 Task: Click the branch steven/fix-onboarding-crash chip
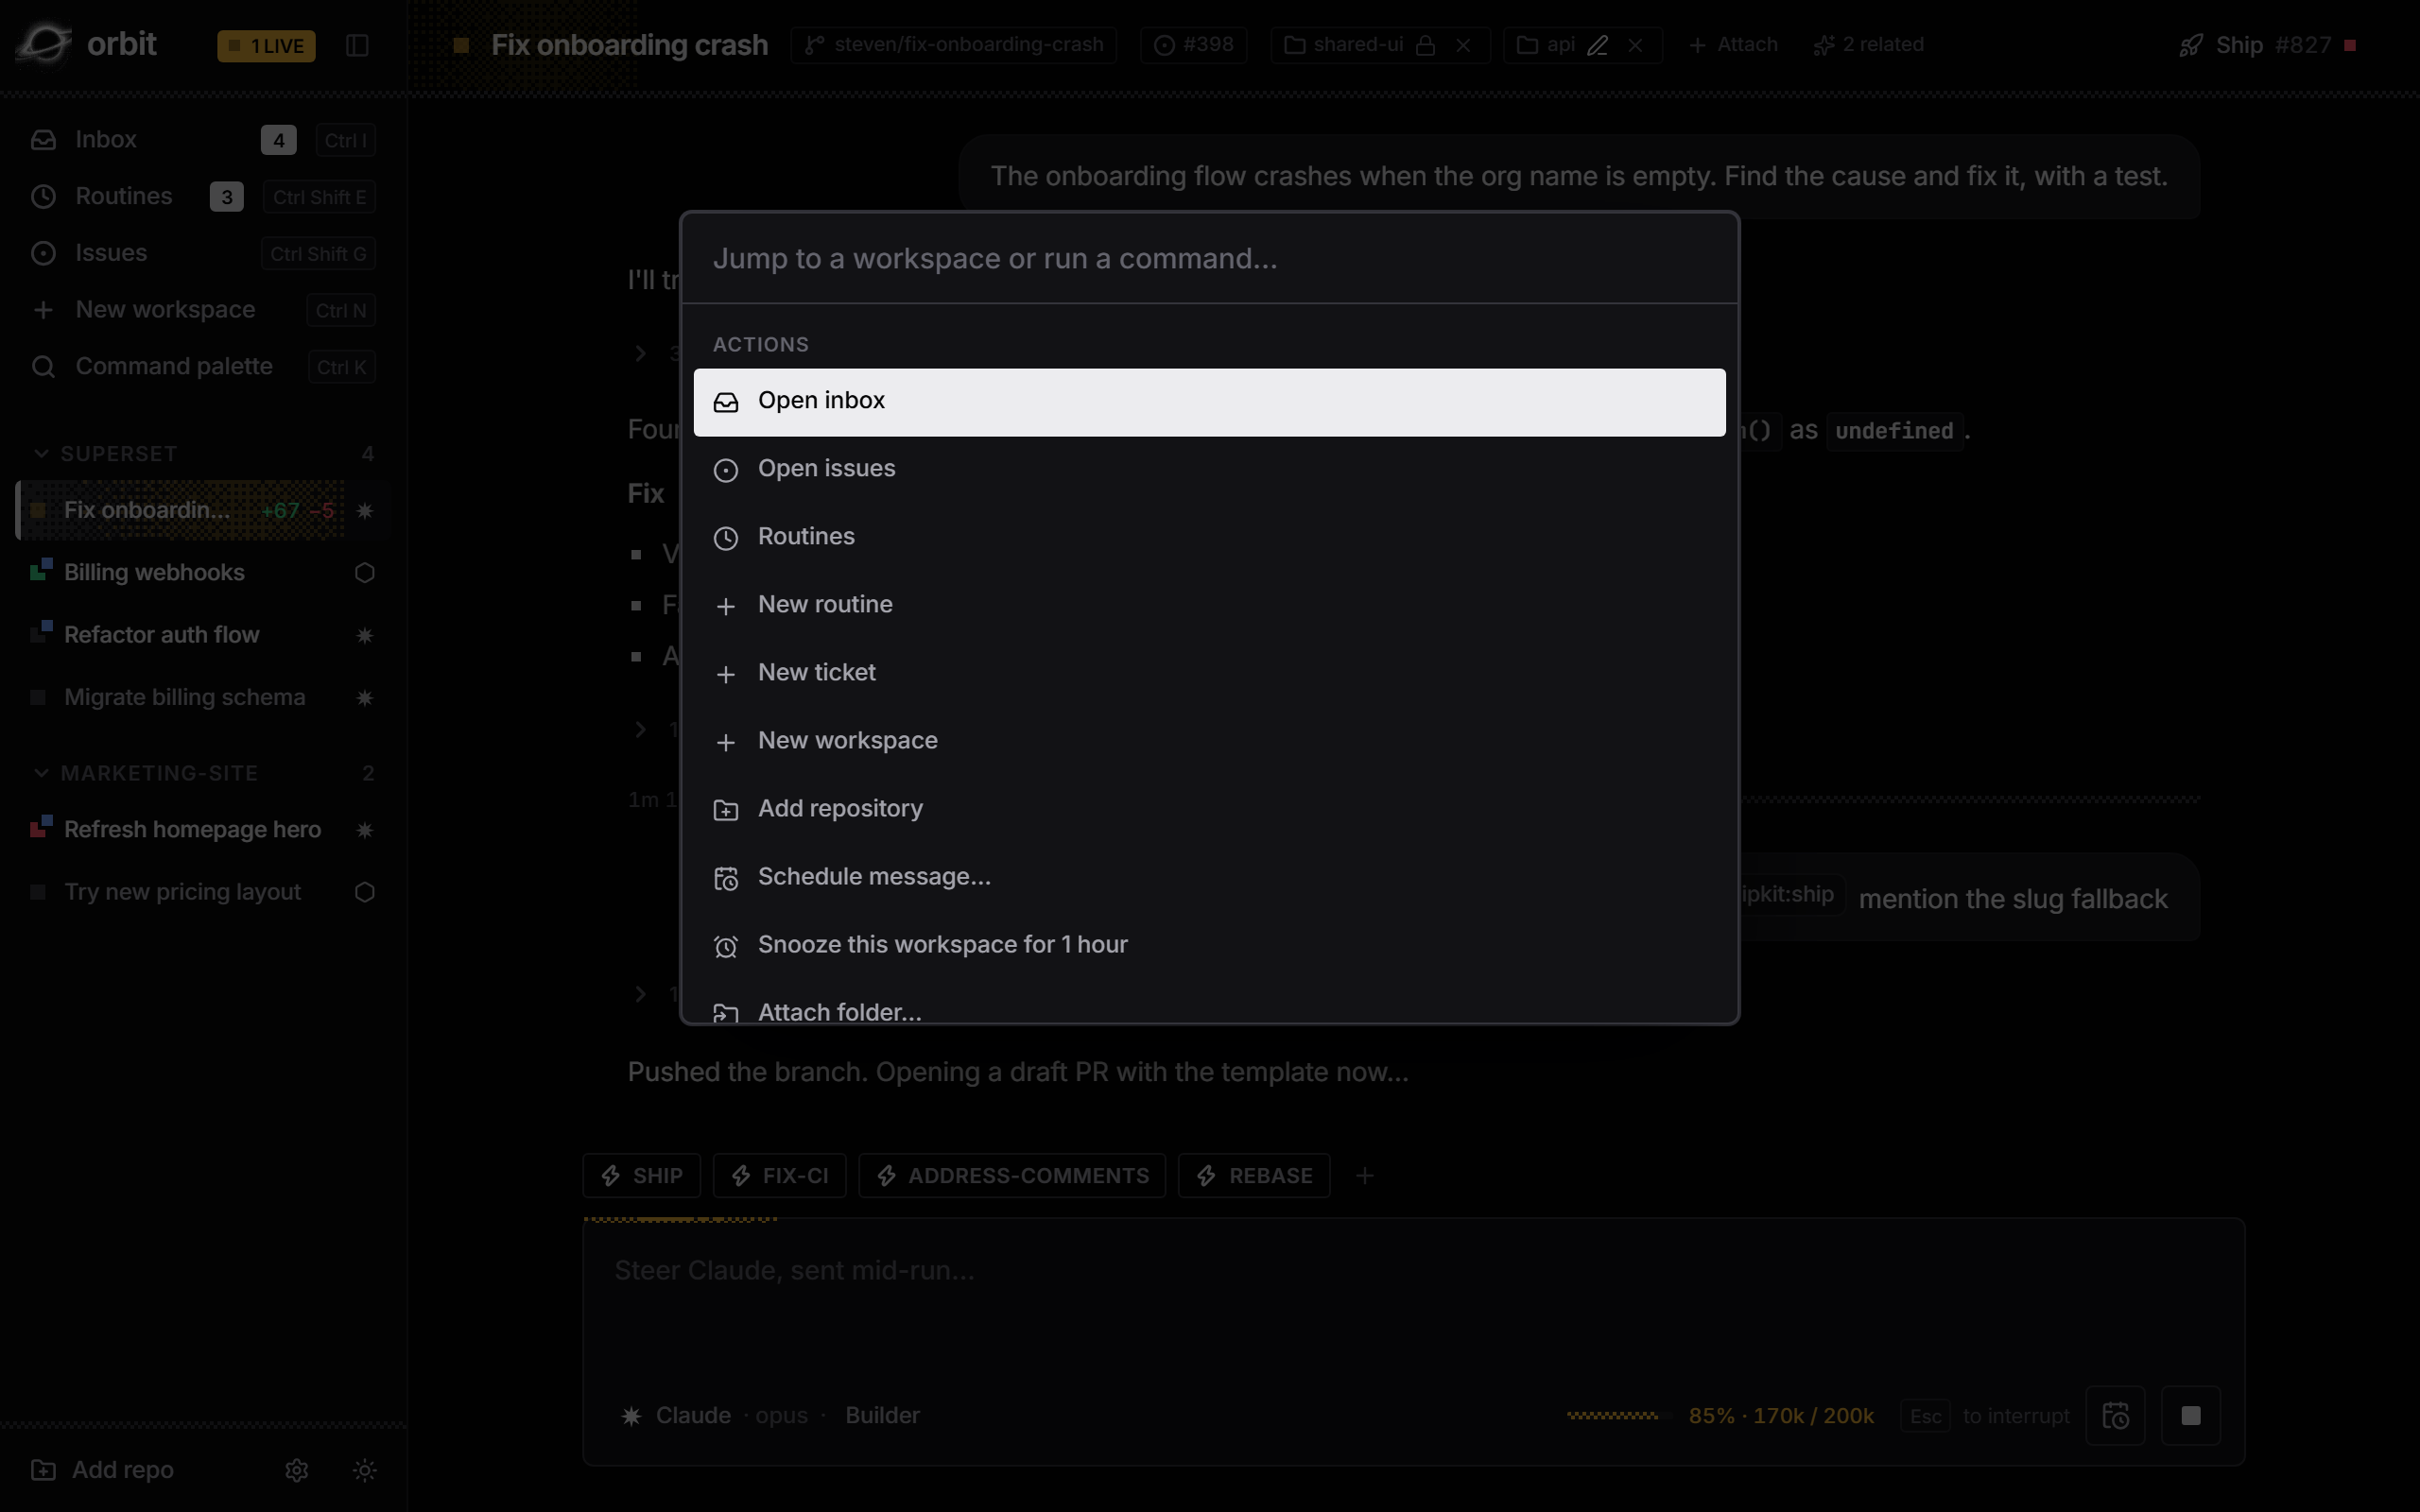954,45
